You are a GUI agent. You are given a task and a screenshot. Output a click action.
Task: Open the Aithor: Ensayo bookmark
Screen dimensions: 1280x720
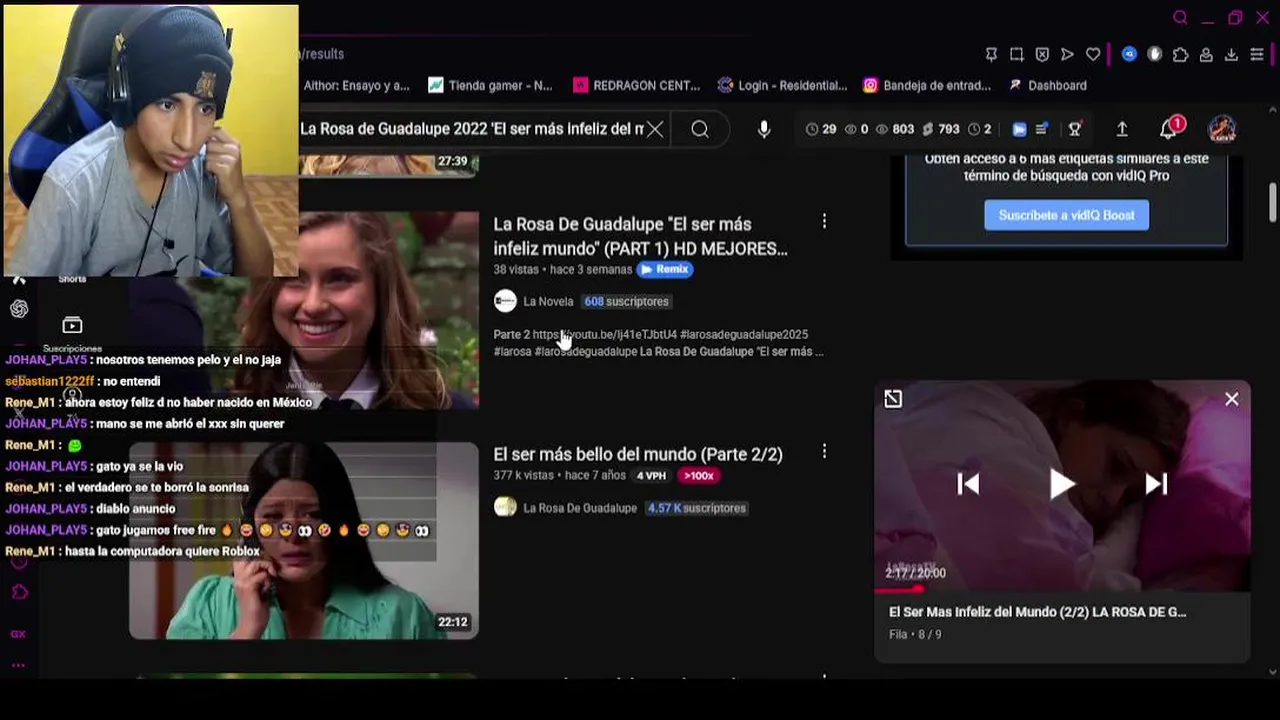point(356,85)
